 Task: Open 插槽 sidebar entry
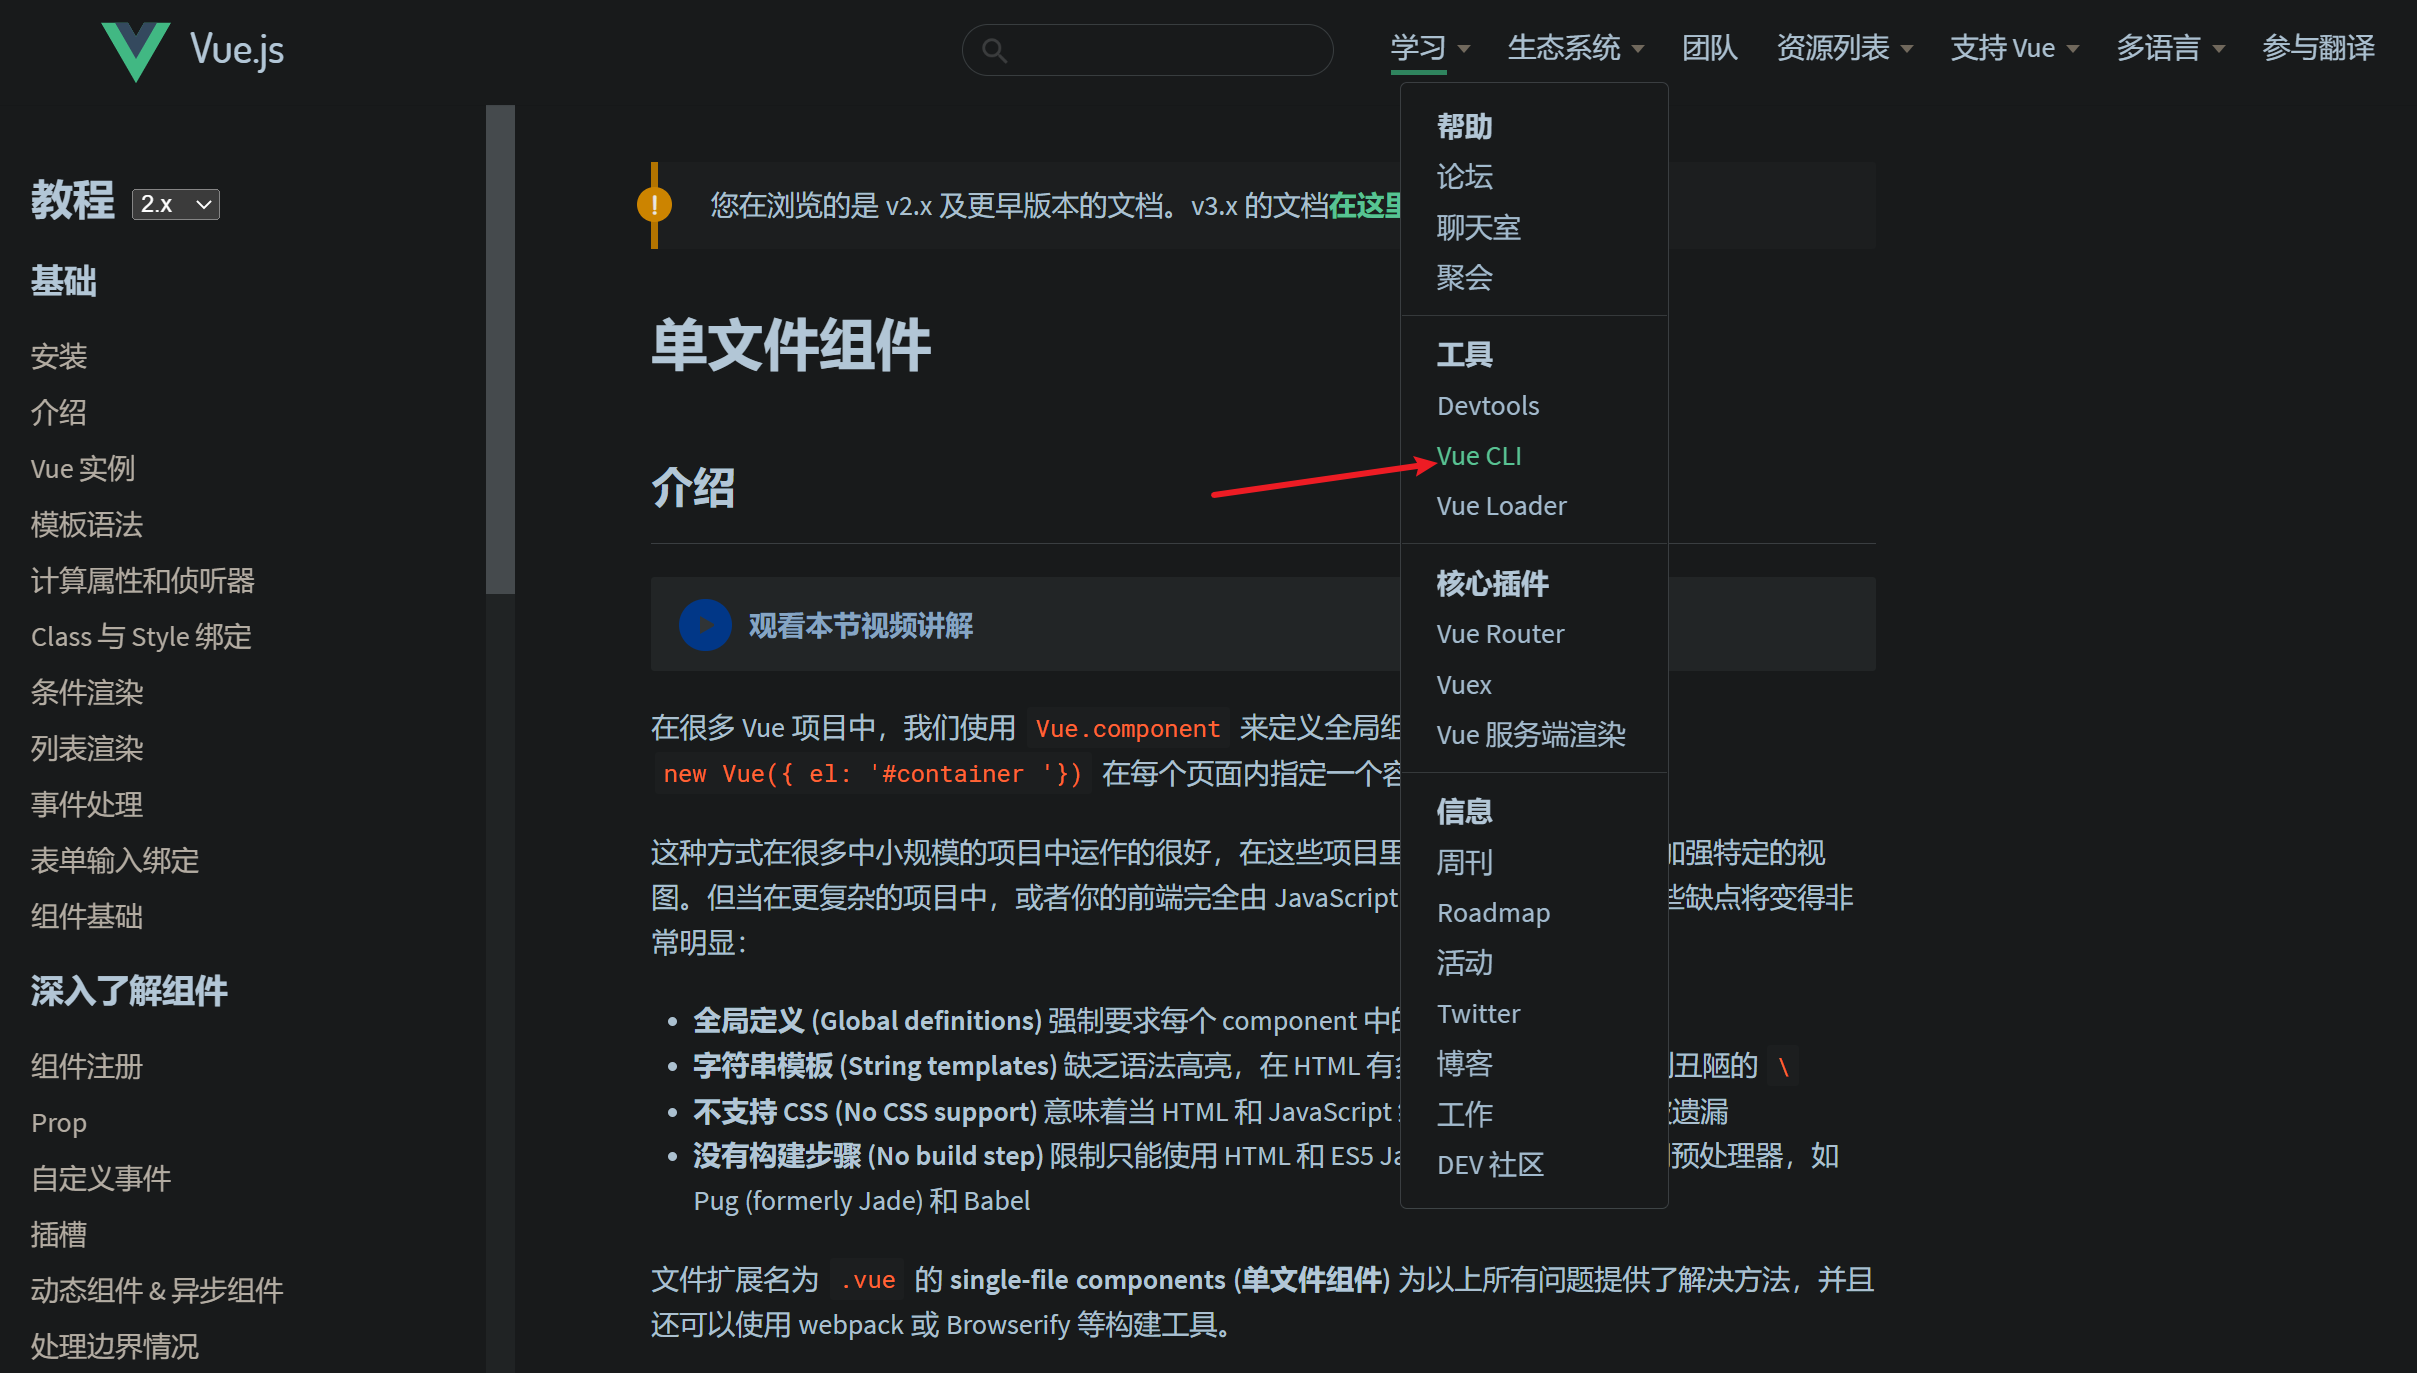click(x=59, y=1234)
